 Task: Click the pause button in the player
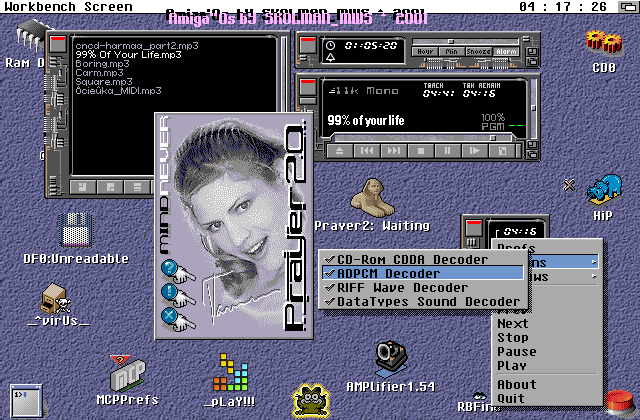[x=447, y=151]
